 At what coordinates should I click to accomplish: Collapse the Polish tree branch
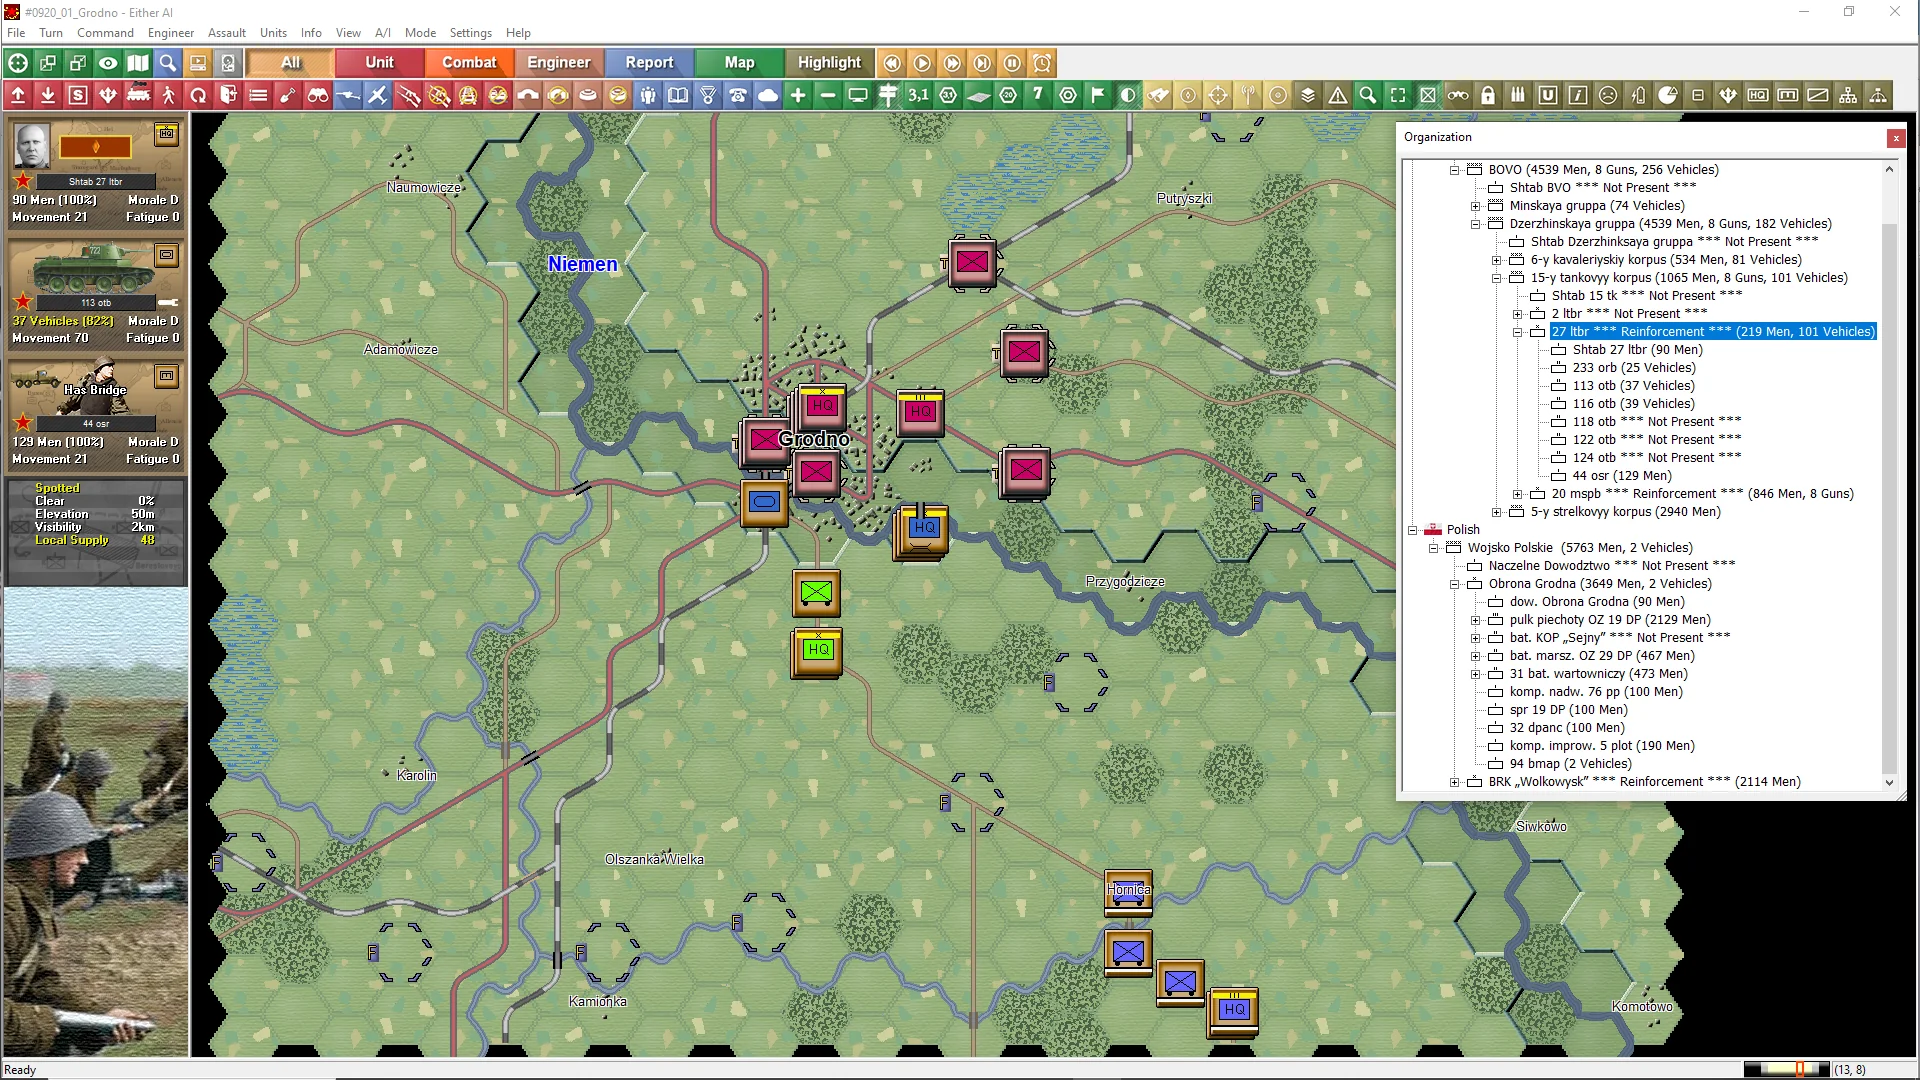(x=1413, y=530)
